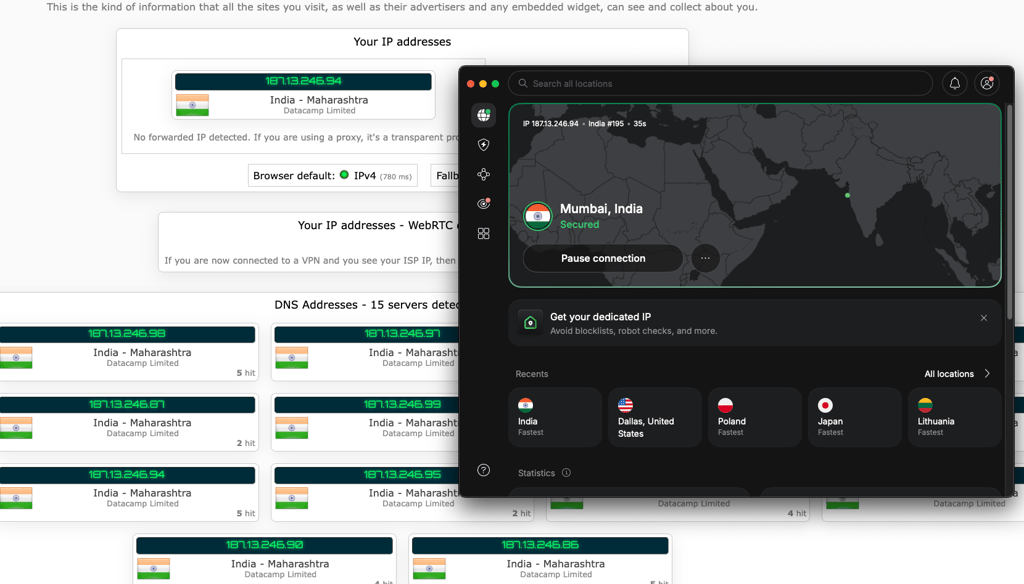
Task: Click DNS address 187.13.246.90
Action: pos(264,545)
